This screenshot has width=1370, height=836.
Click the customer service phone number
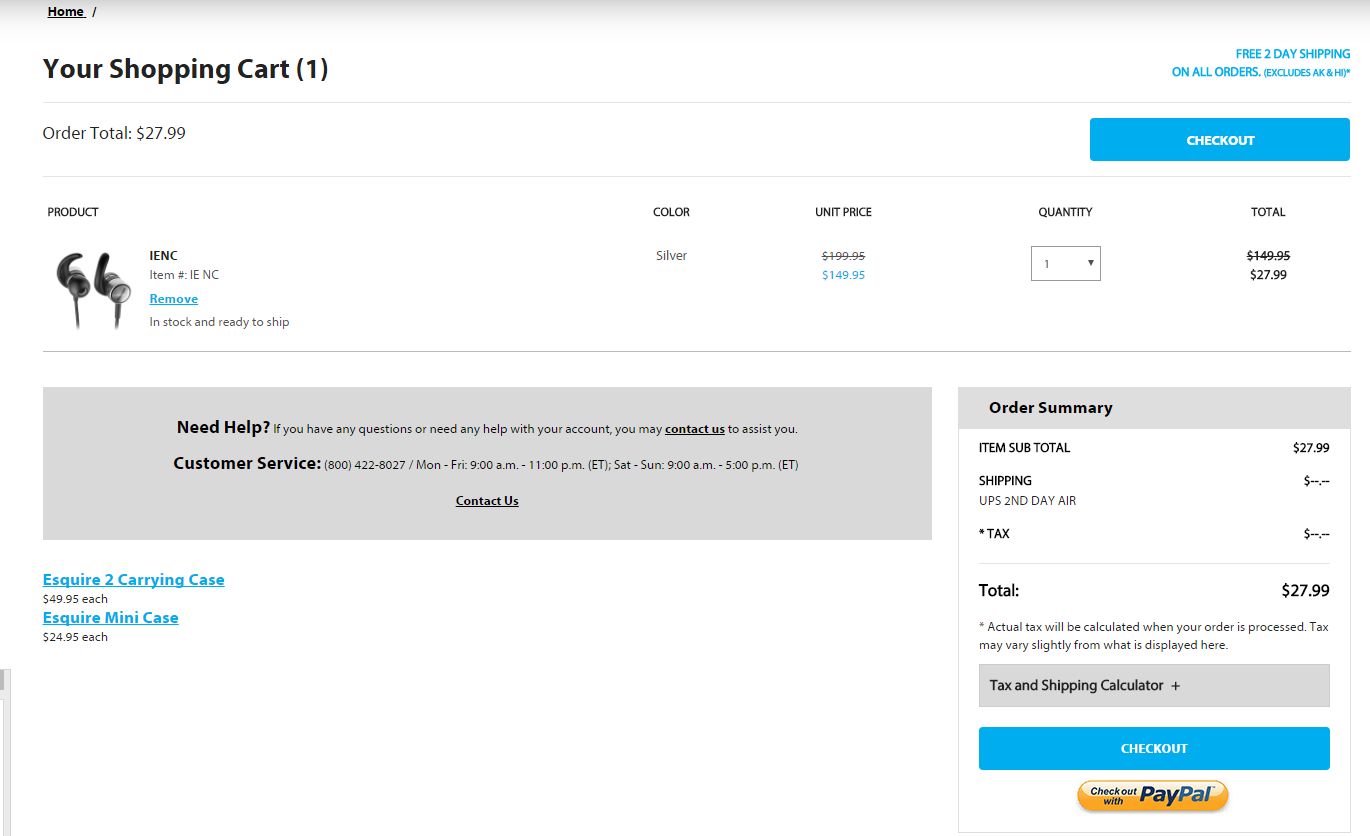(365, 465)
